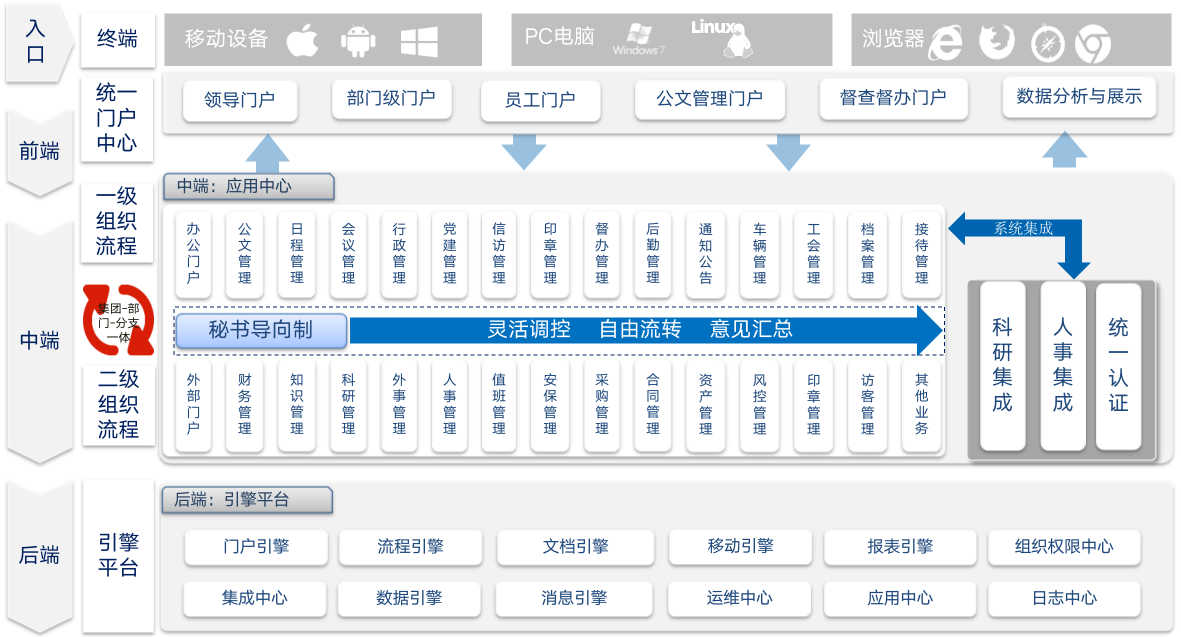
Task: Select the 财务管理 application tile
Action: 245,404
